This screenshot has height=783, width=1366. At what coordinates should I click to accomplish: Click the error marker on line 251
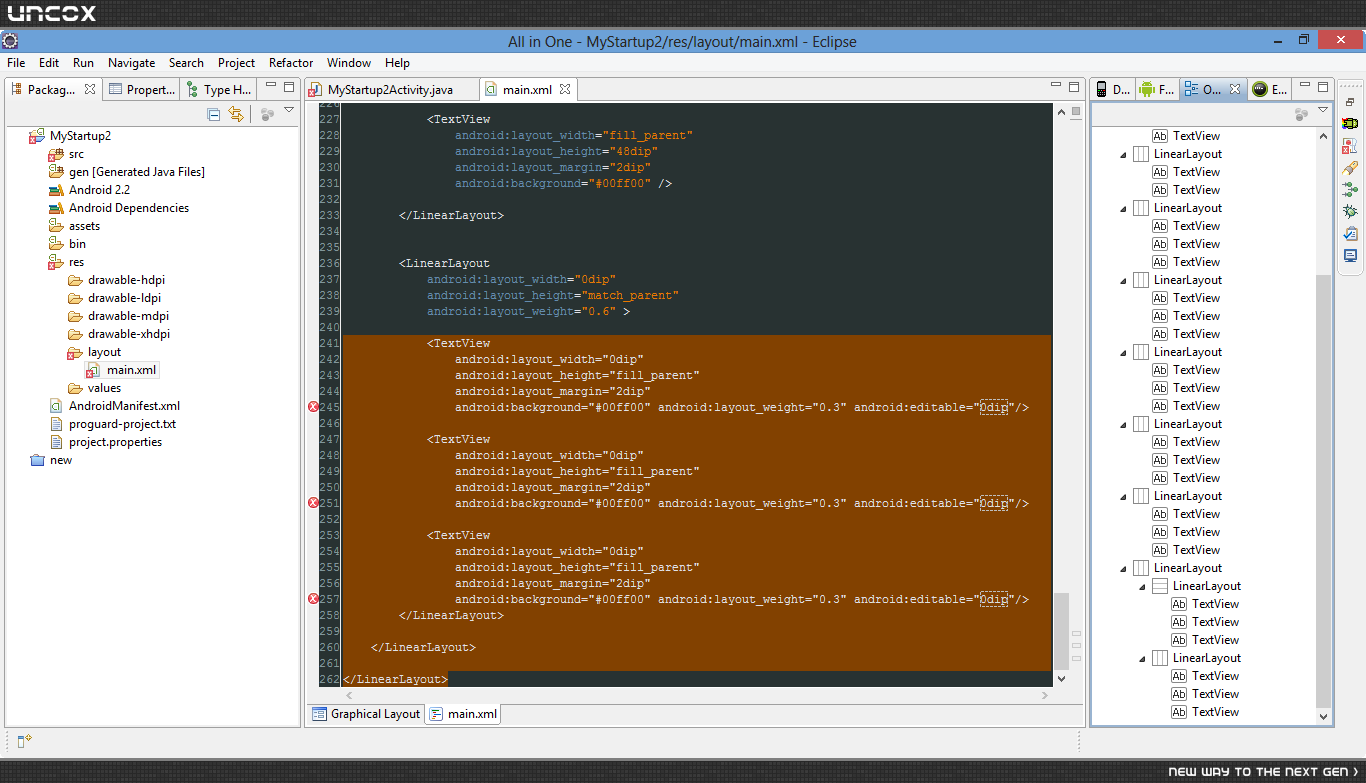(x=313, y=503)
